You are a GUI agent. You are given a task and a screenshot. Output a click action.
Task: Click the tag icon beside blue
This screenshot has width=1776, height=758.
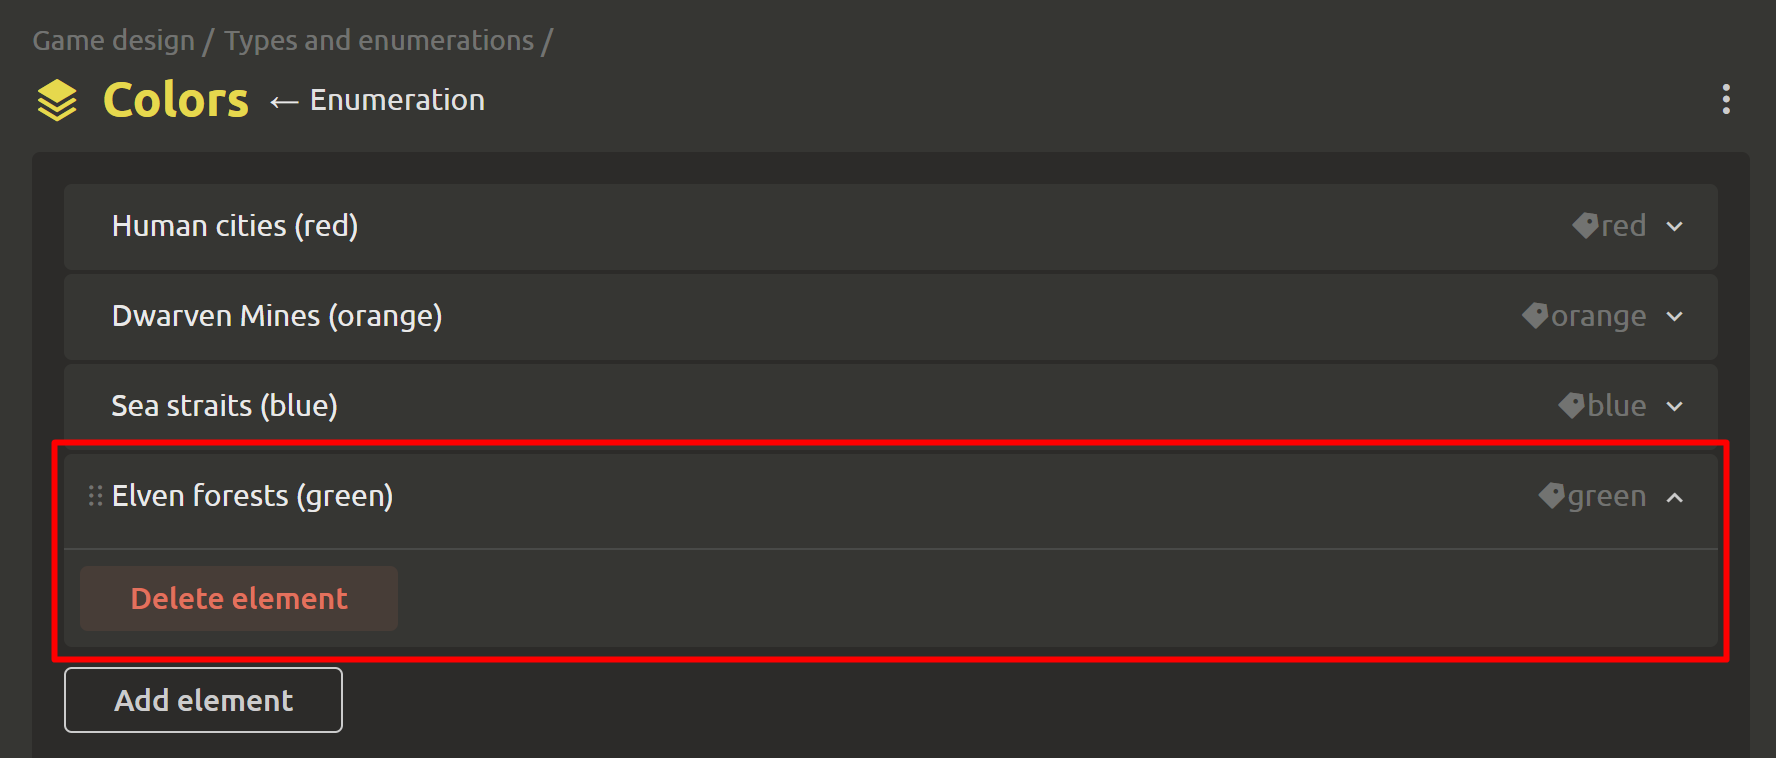click(x=1571, y=406)
